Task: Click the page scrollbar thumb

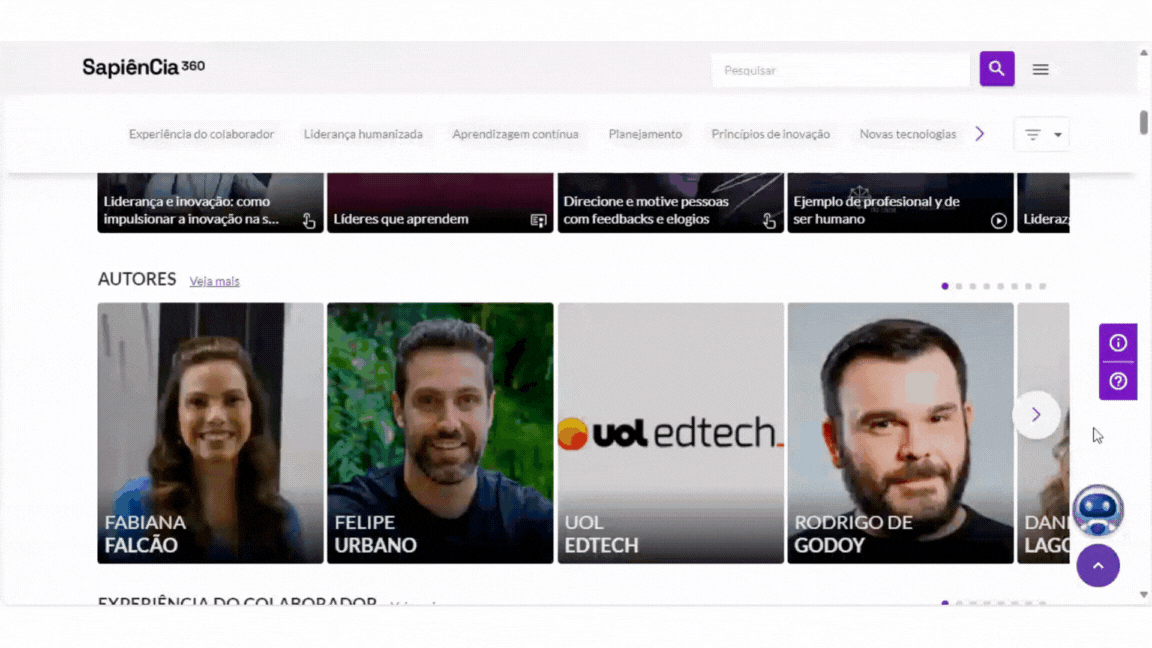Action: click(1143, 122)
